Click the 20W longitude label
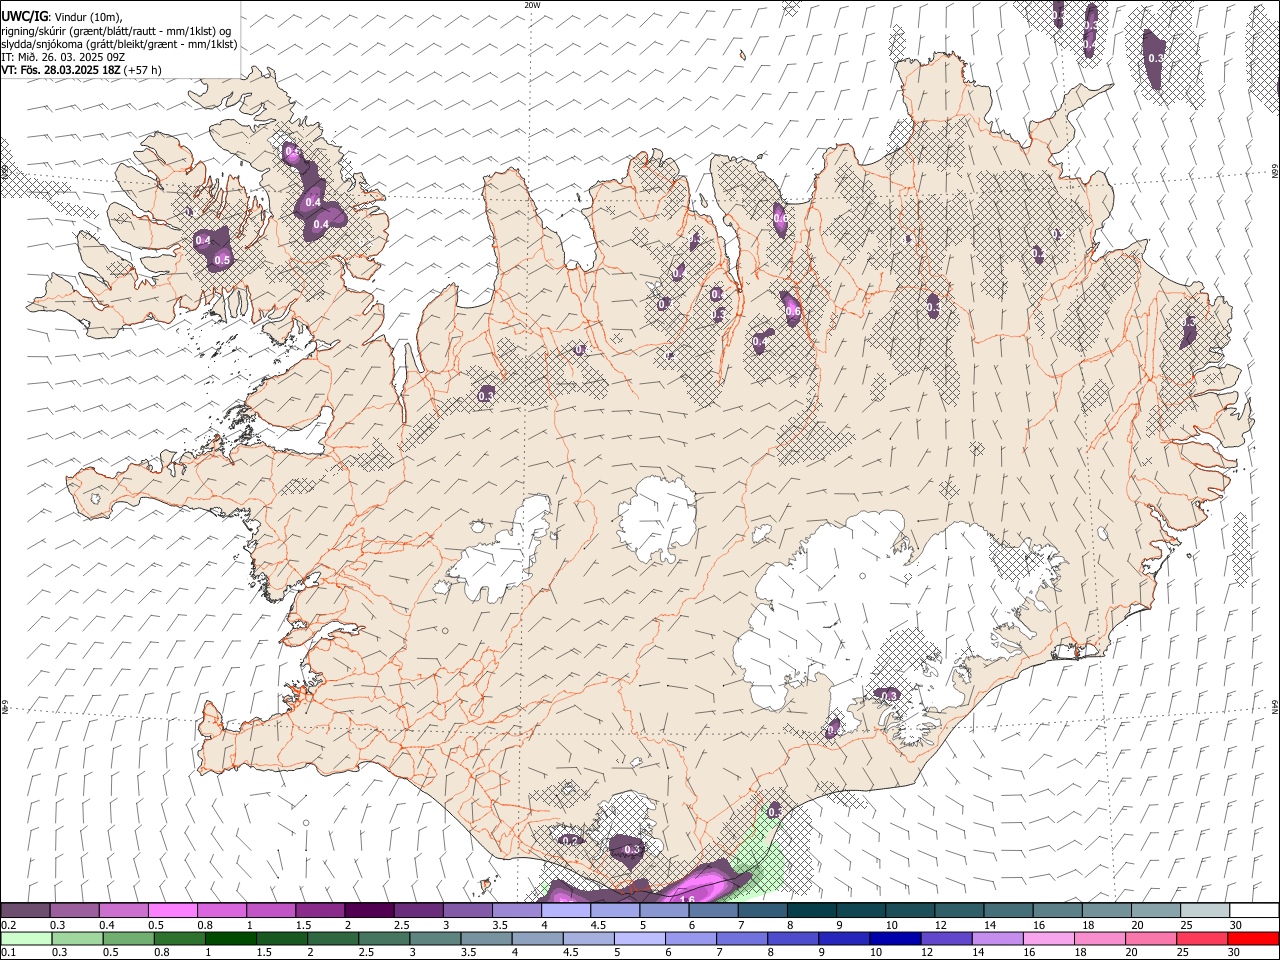The image size is (1280, 960). (x=532, y=5)
